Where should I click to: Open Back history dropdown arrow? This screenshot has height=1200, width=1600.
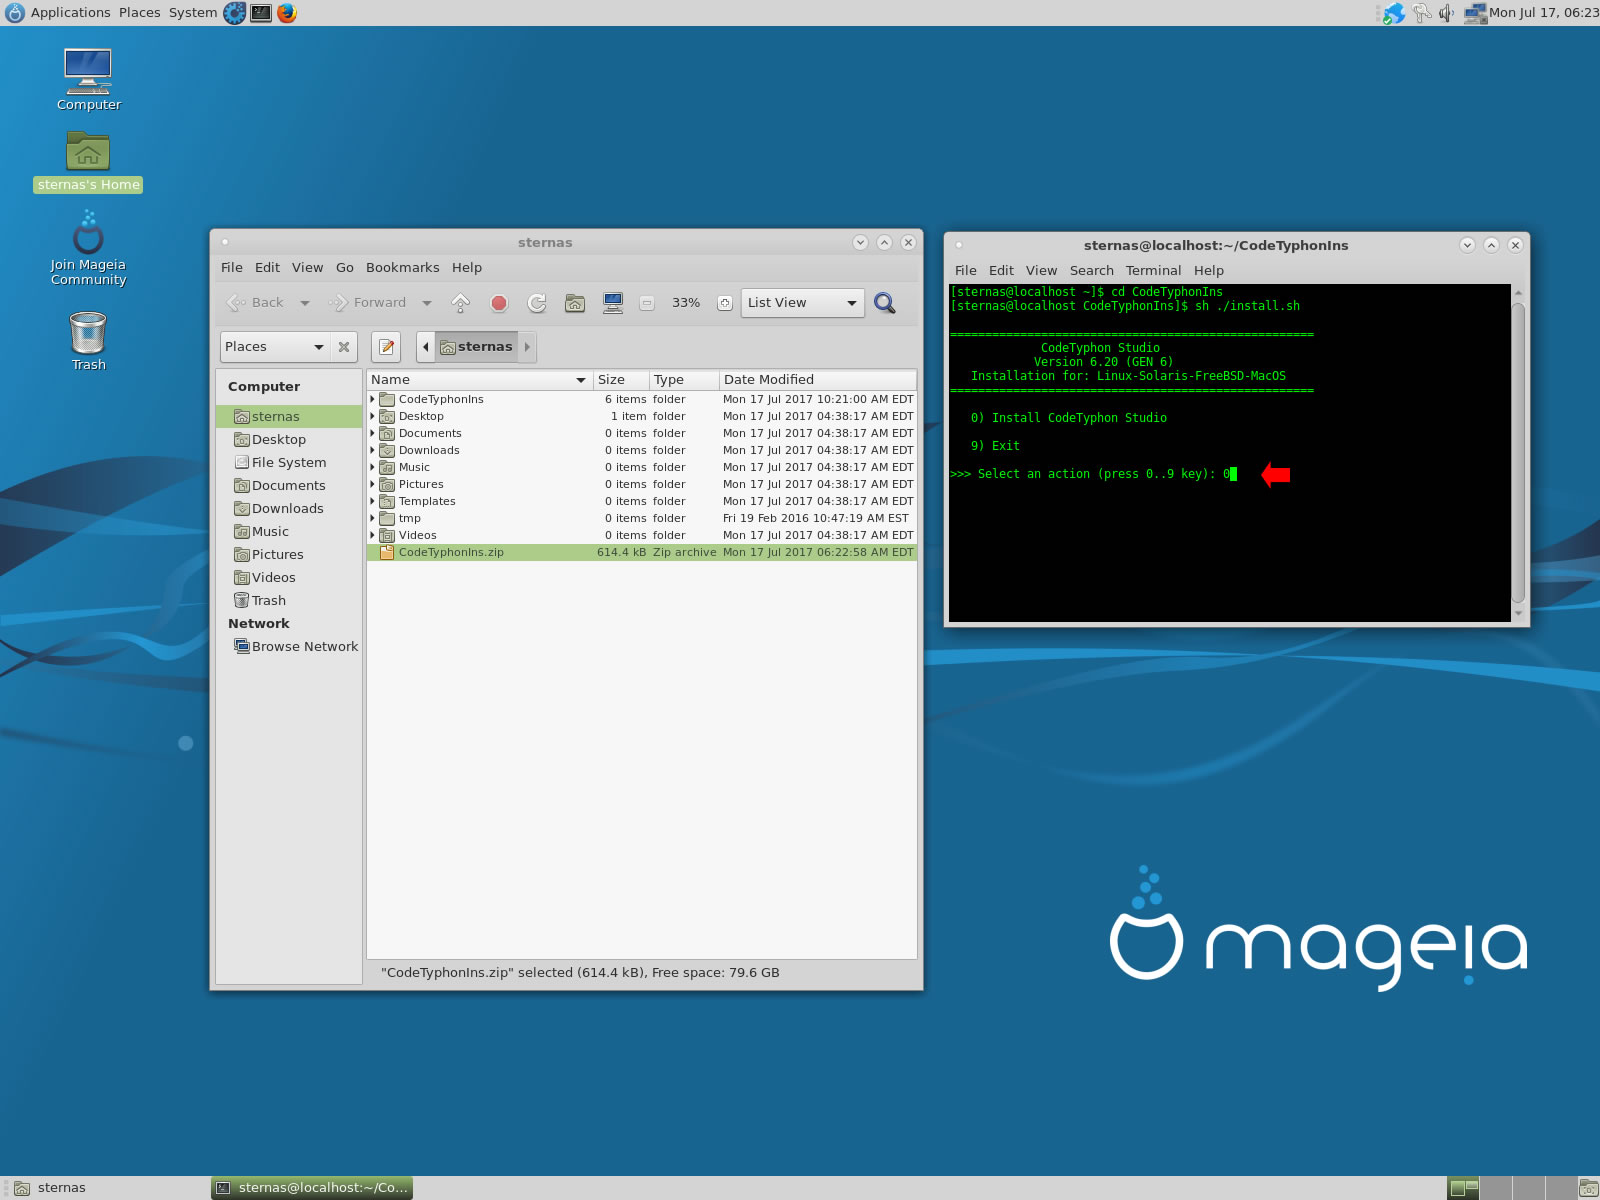pos(305,303)
